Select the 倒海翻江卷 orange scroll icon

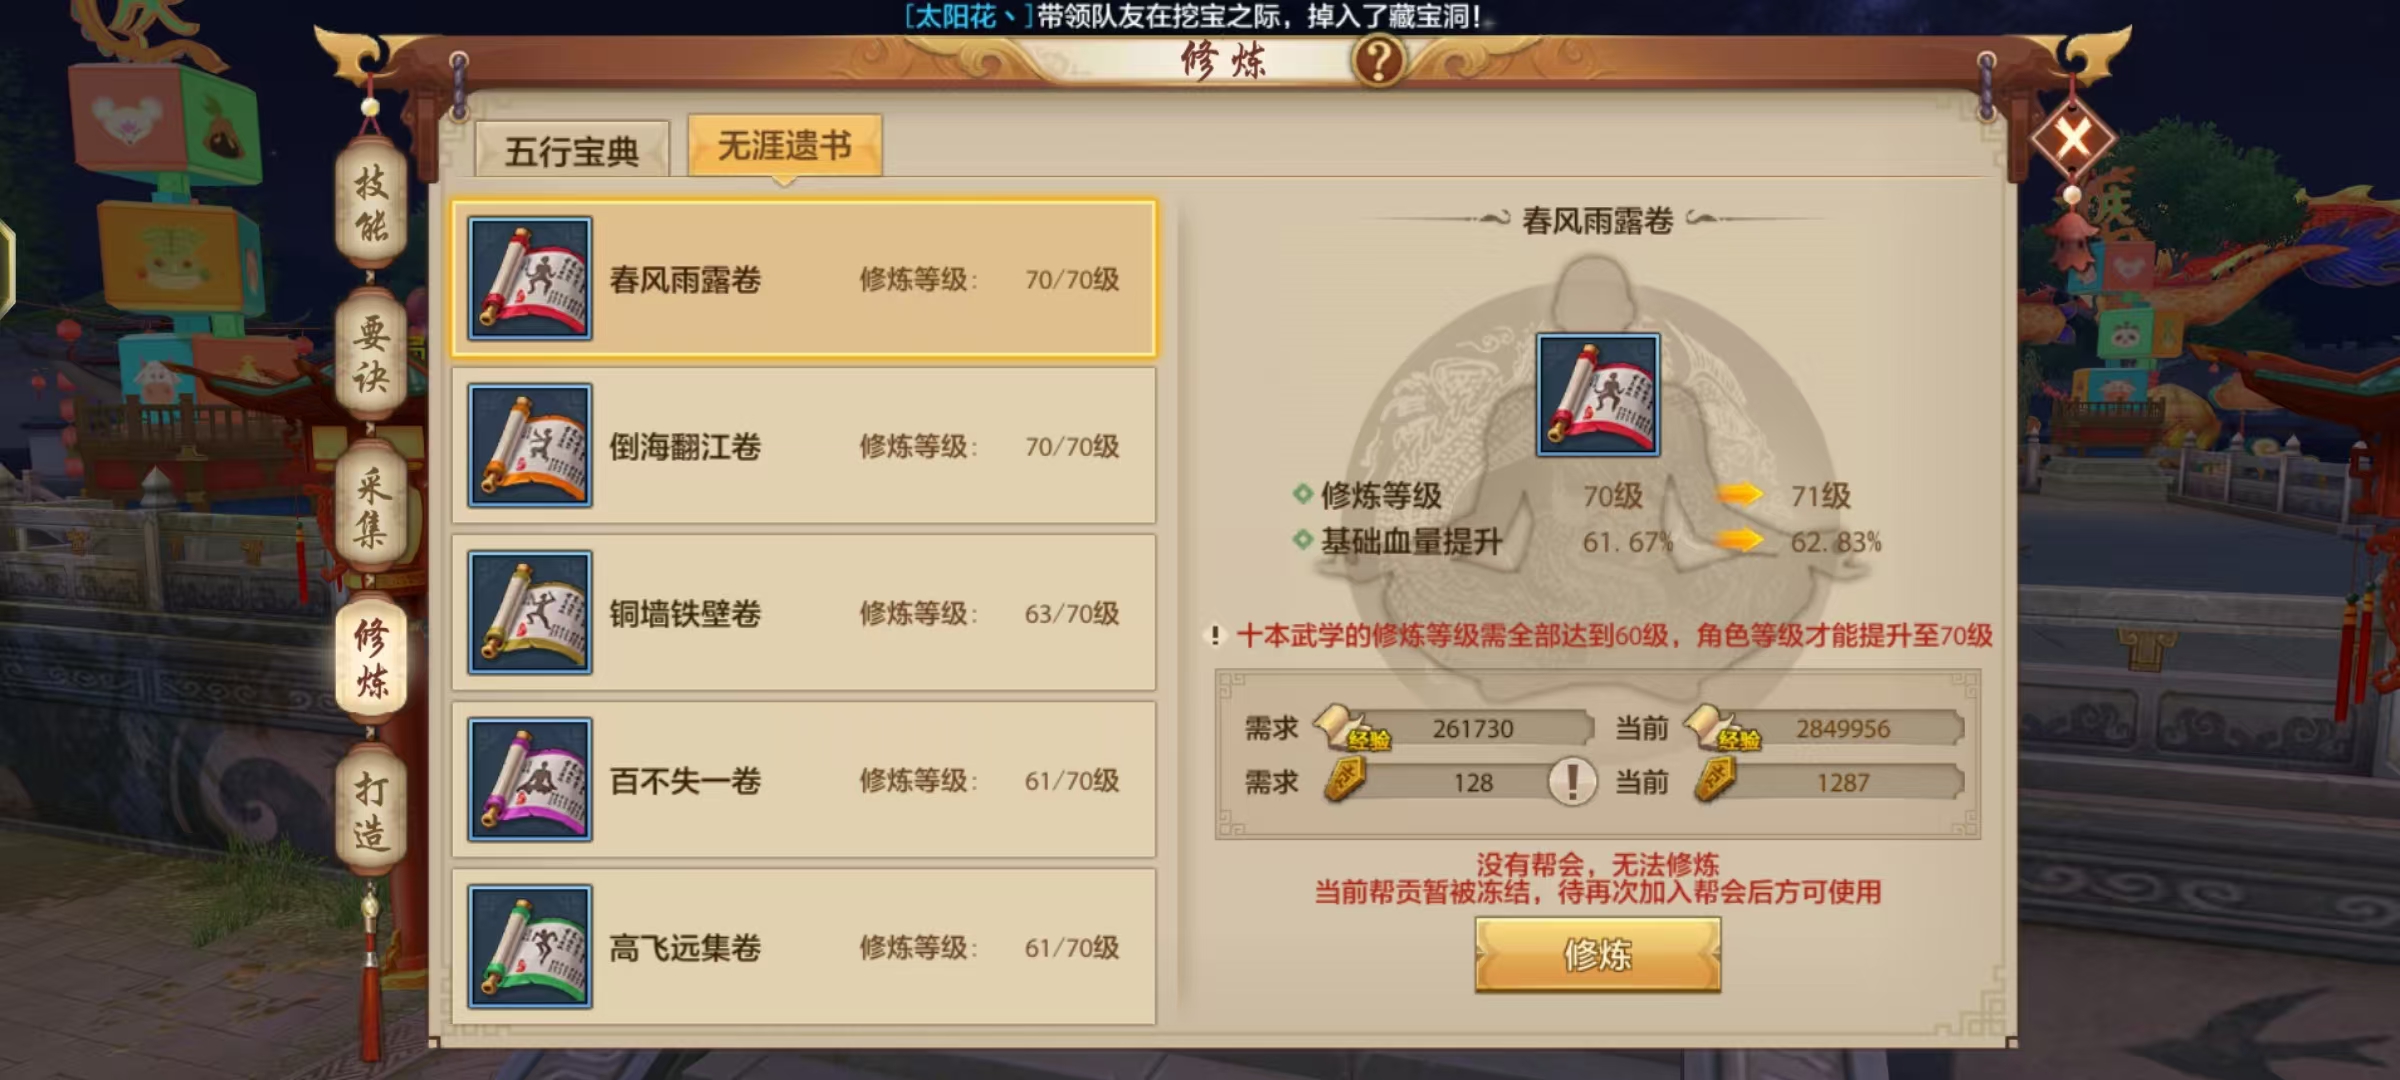click(x=530, y=446)
